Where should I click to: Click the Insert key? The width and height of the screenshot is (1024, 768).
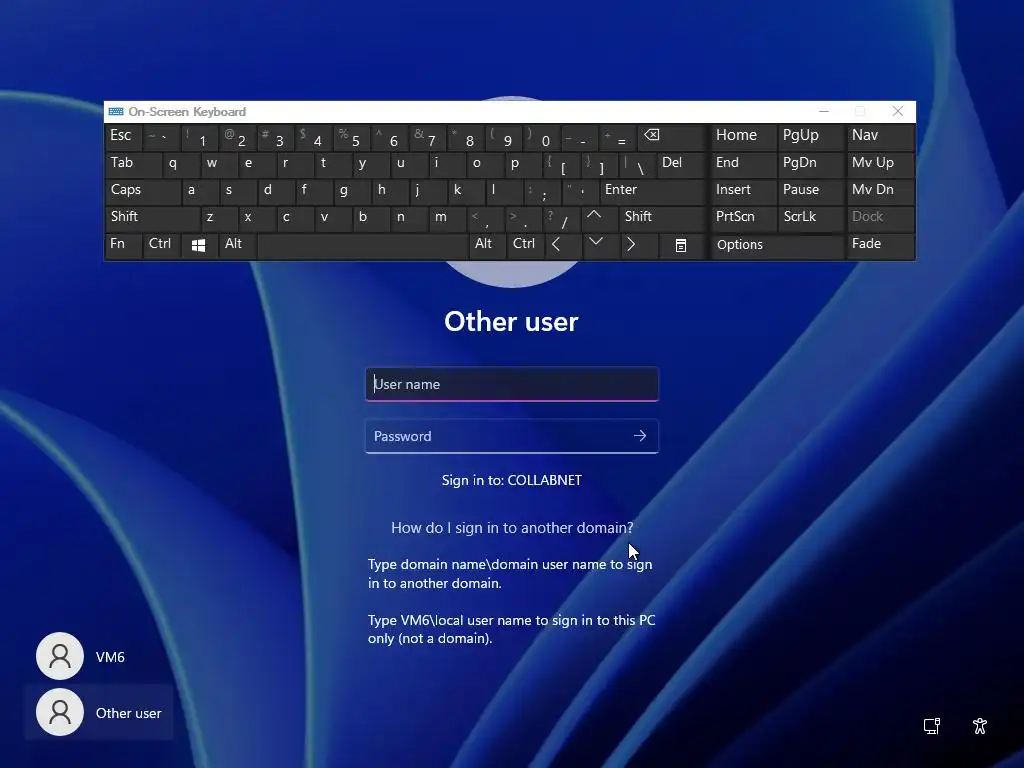[x=743, y=190]
